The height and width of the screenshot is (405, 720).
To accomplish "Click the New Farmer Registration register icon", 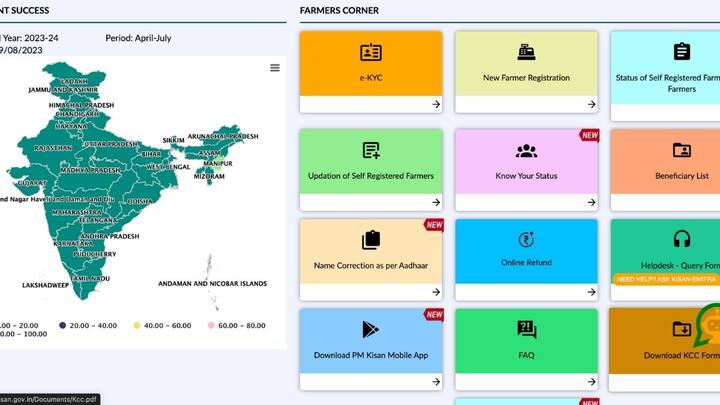I will click(x=526, y=52).
